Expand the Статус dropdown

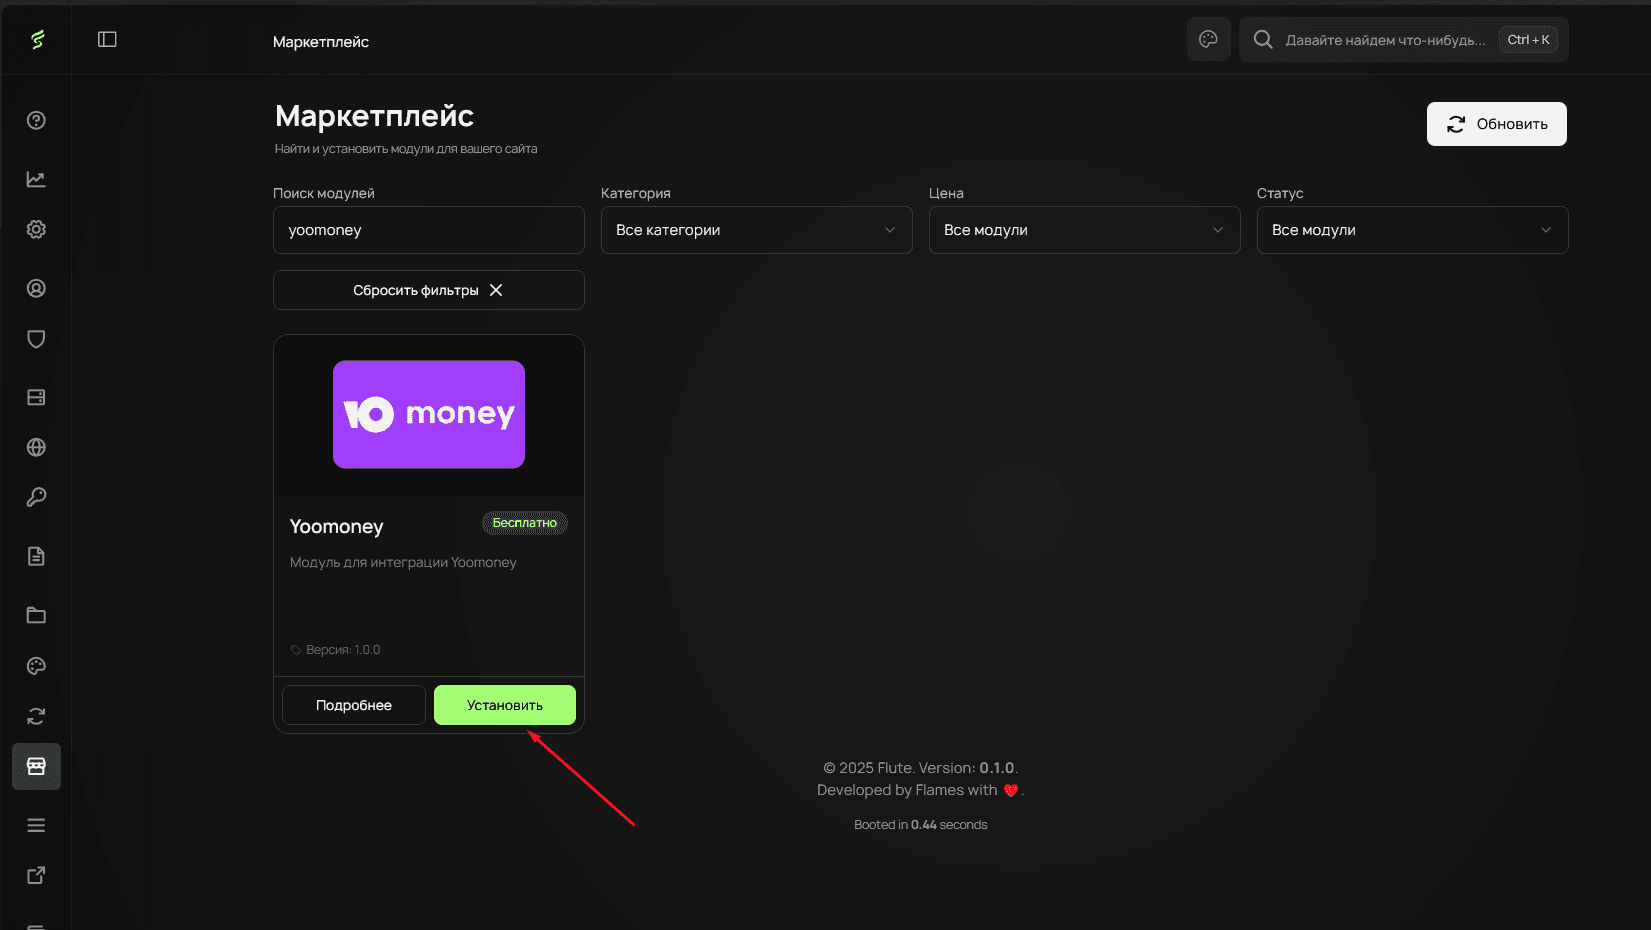click(1412, 230)
